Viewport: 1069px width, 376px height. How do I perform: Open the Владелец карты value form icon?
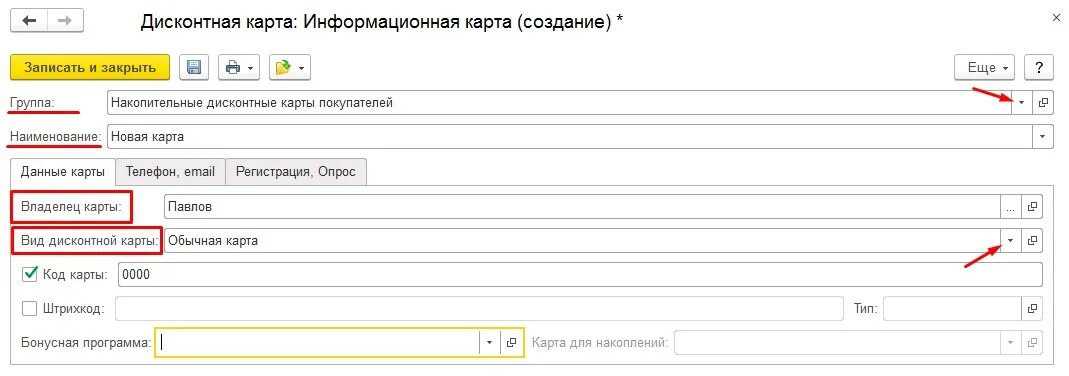click(x=1032, y=206)
